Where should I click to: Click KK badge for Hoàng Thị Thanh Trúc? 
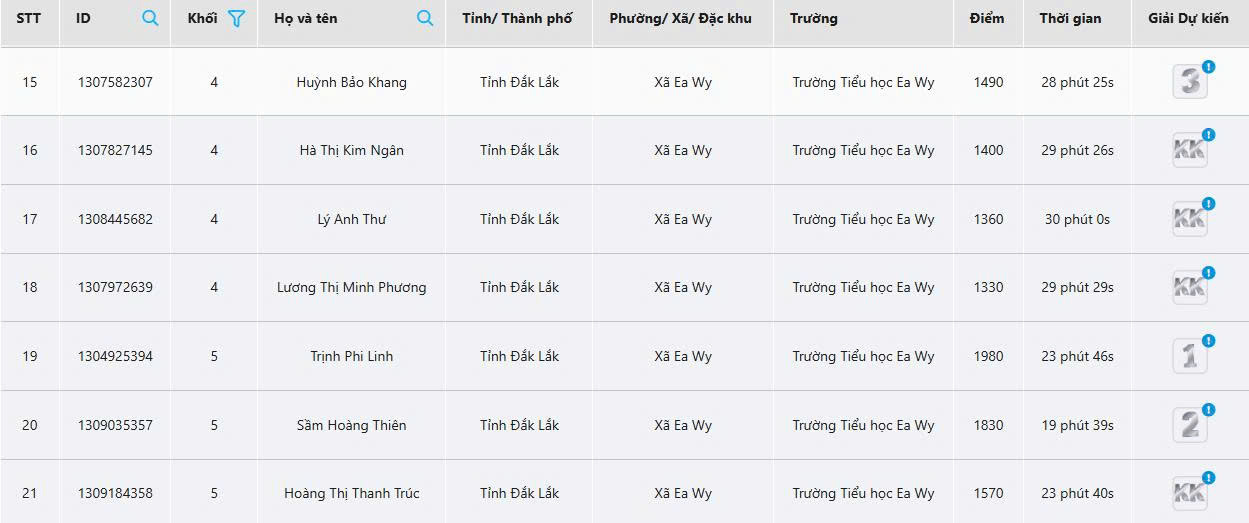point(1189,494)
